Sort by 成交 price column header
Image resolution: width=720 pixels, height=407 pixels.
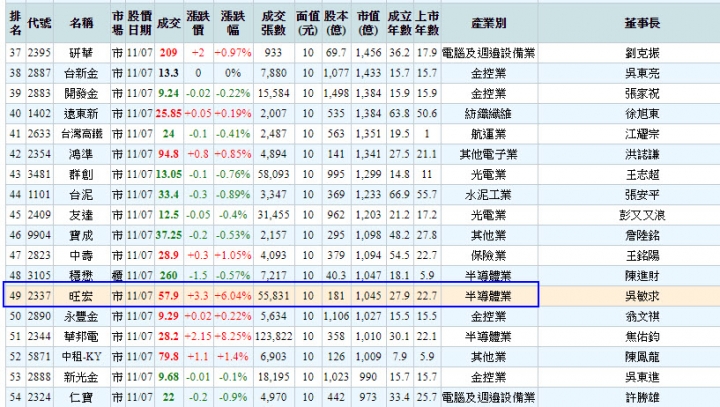click(169, 23)
